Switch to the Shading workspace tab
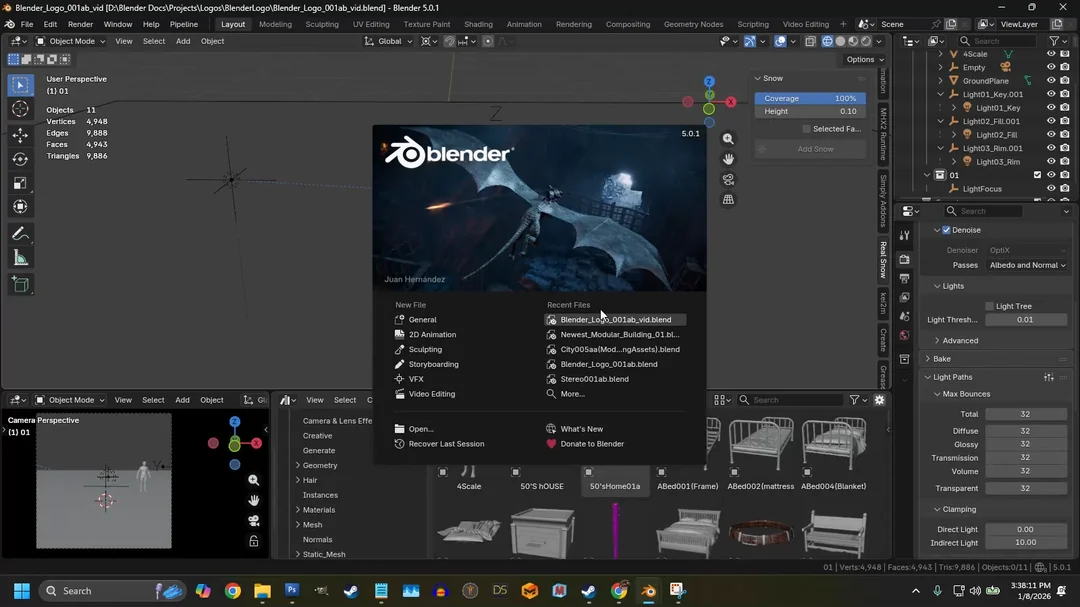This screenshot has height=607, width=1080. pos(478,24)
